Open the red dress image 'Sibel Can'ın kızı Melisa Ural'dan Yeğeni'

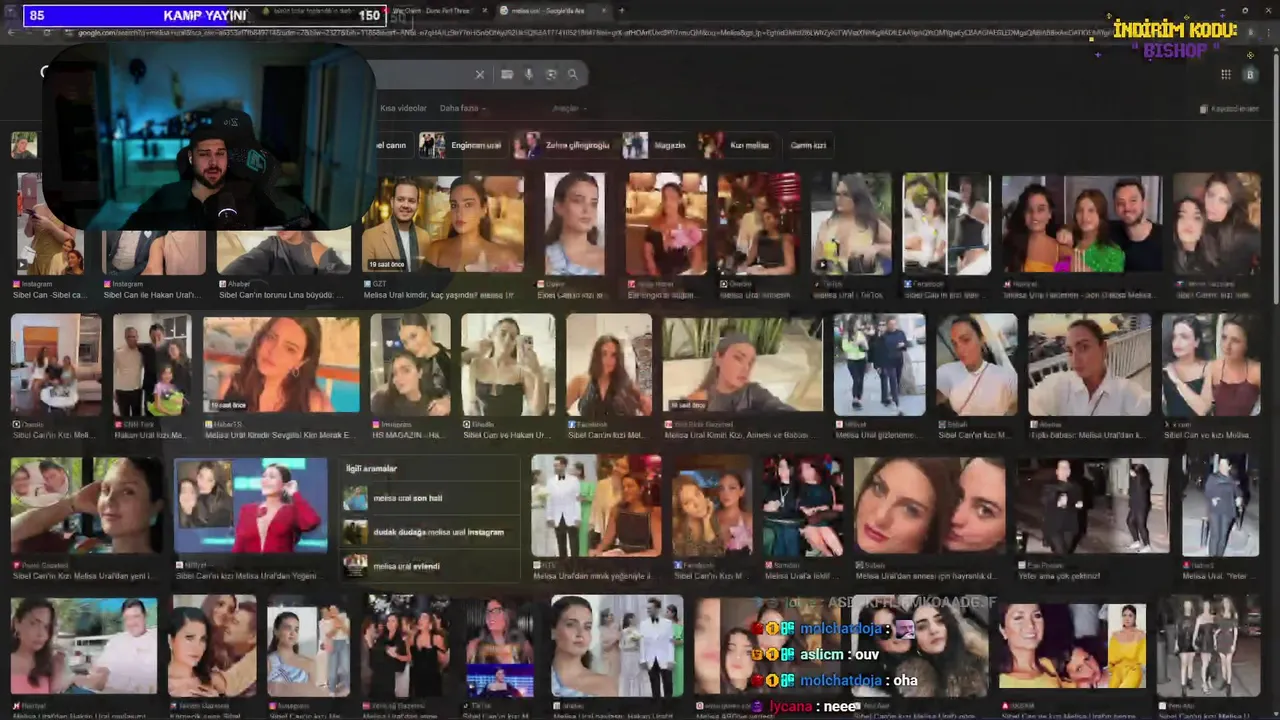251,506
